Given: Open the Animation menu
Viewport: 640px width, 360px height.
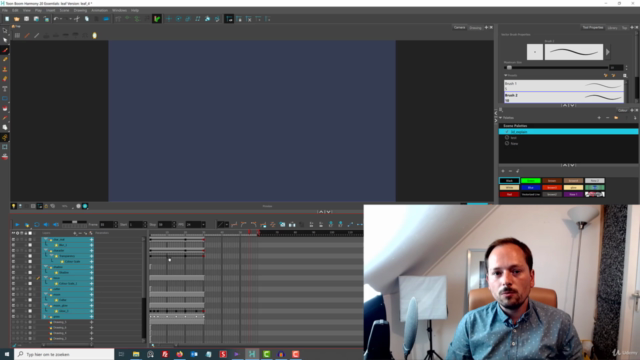Looking at the screenshot, I should point(99,10).
